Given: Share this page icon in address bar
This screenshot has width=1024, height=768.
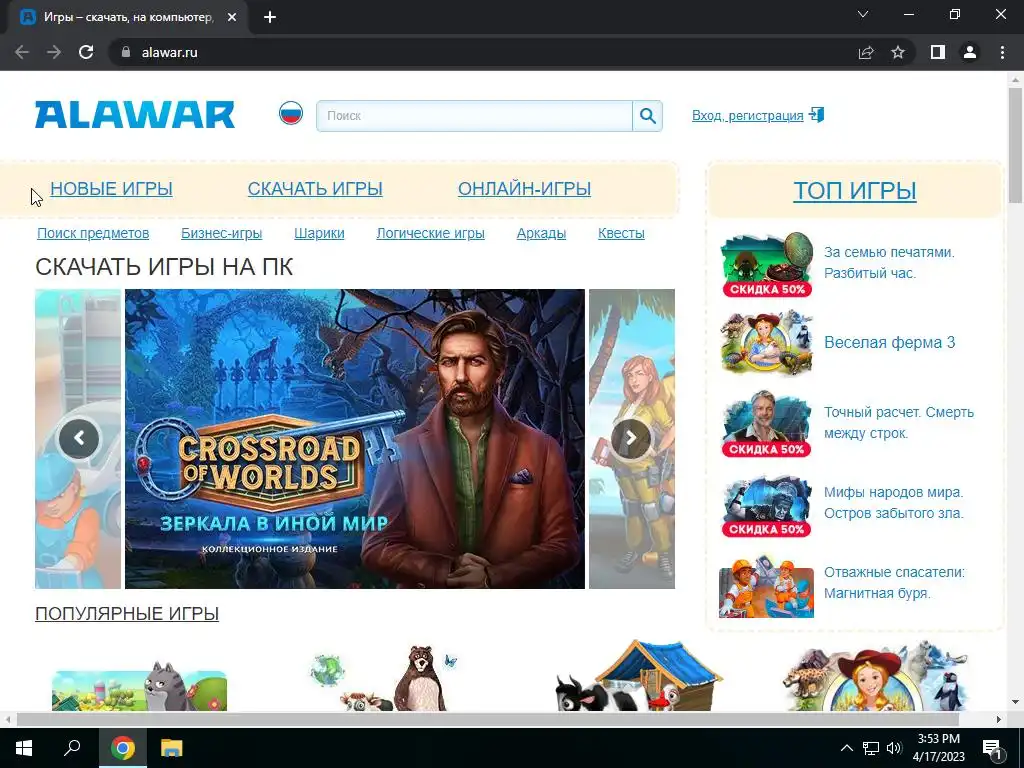Looking at the screenshot, I should [866, 52].
